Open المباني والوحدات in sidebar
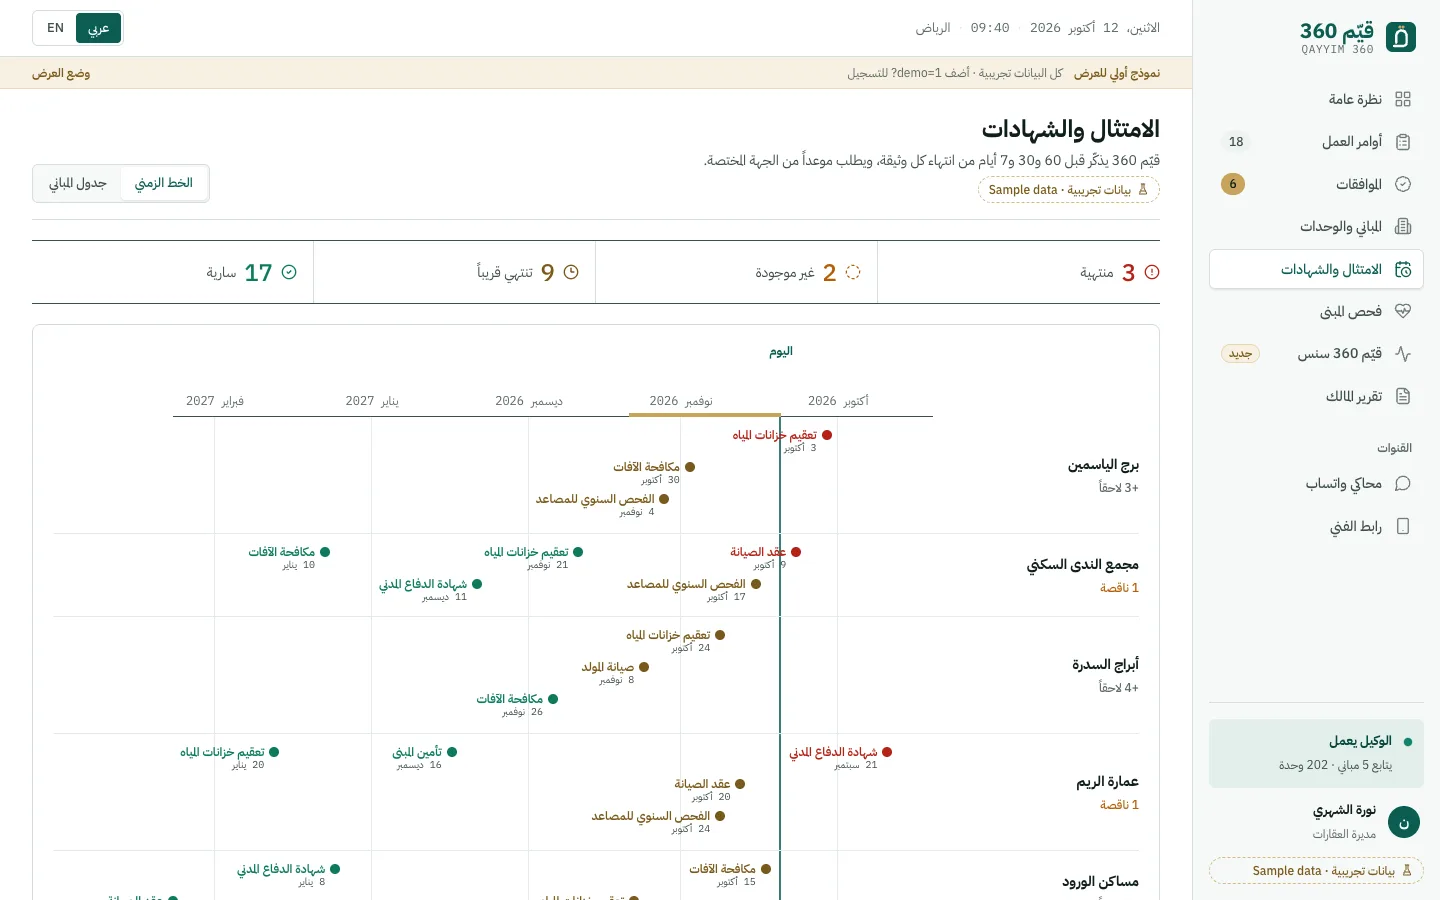Image resolution: width=1440 pixels, height=900 pixels. coord(1316,227)
